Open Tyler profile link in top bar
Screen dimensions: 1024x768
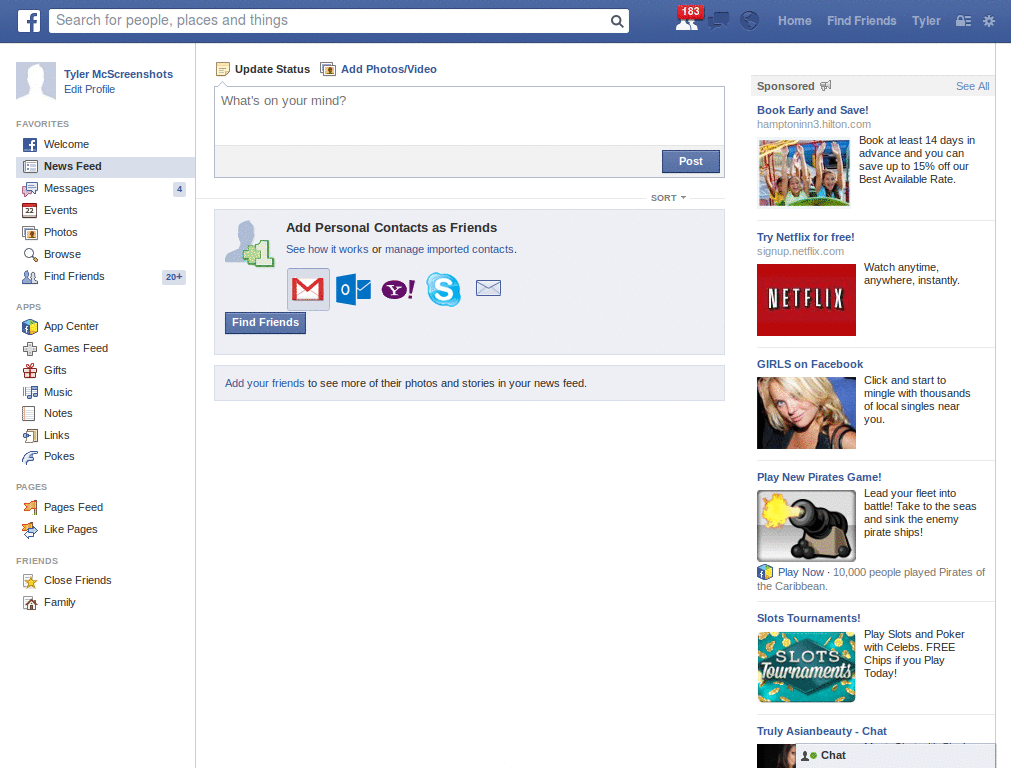(926, 21)
